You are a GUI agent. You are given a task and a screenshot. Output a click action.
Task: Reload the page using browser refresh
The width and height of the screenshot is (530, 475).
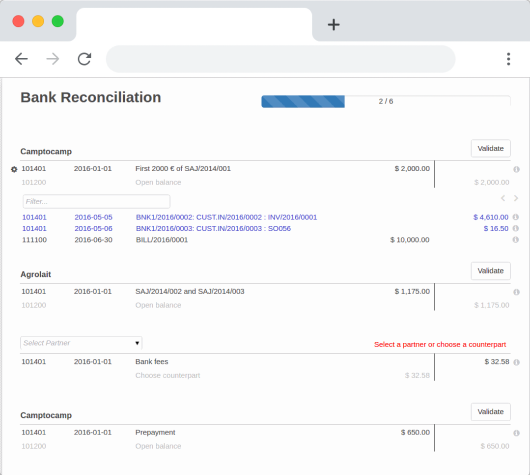click(85, 59)
